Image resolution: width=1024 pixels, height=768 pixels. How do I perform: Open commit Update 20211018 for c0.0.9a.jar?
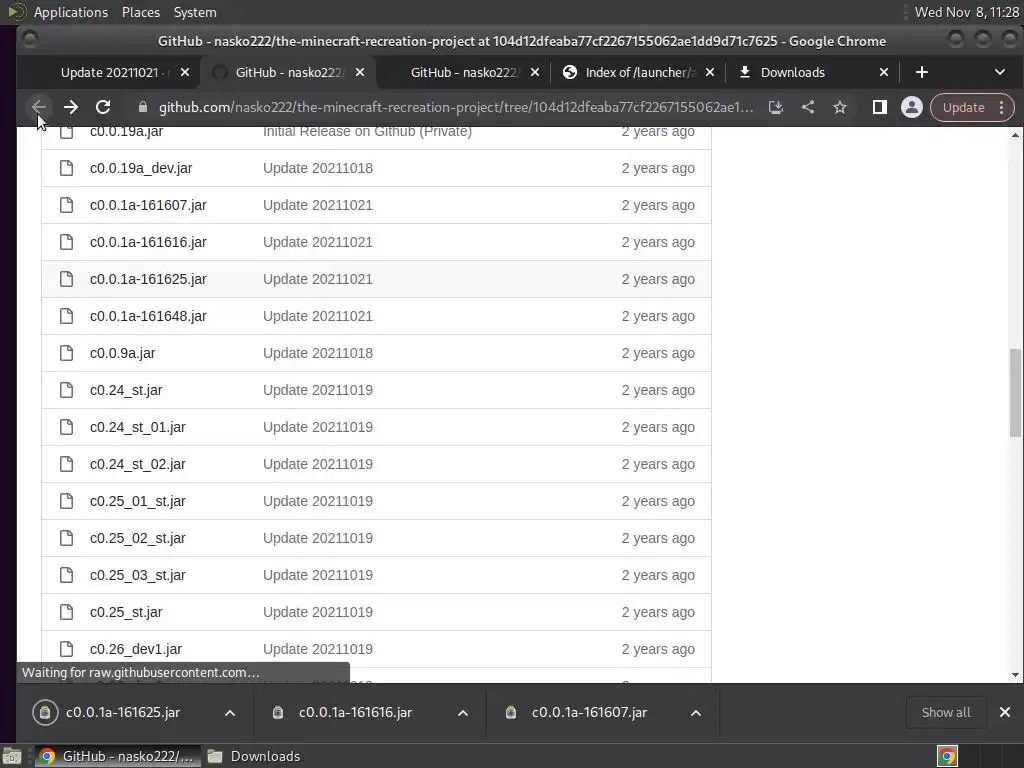click(318, 353)
